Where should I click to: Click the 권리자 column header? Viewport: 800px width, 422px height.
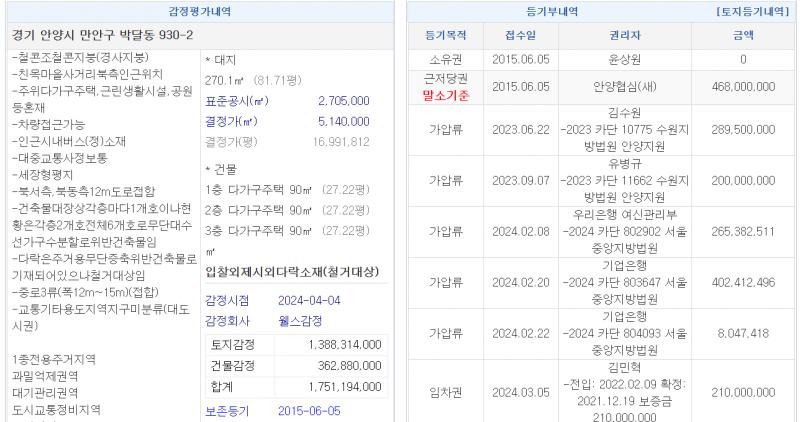[624, 35]
